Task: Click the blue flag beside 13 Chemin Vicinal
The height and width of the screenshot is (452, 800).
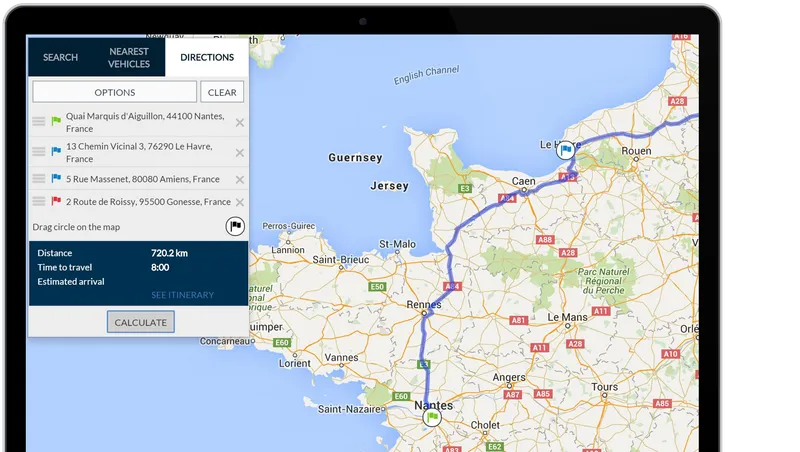Action: click(56, 151)
